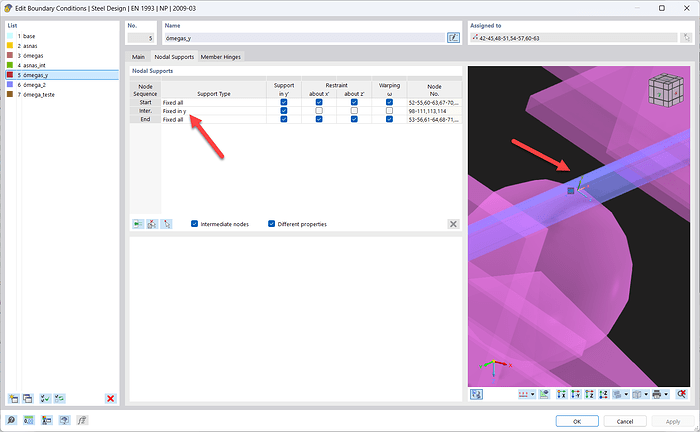Switch to the Main tab

coord(138,58)
